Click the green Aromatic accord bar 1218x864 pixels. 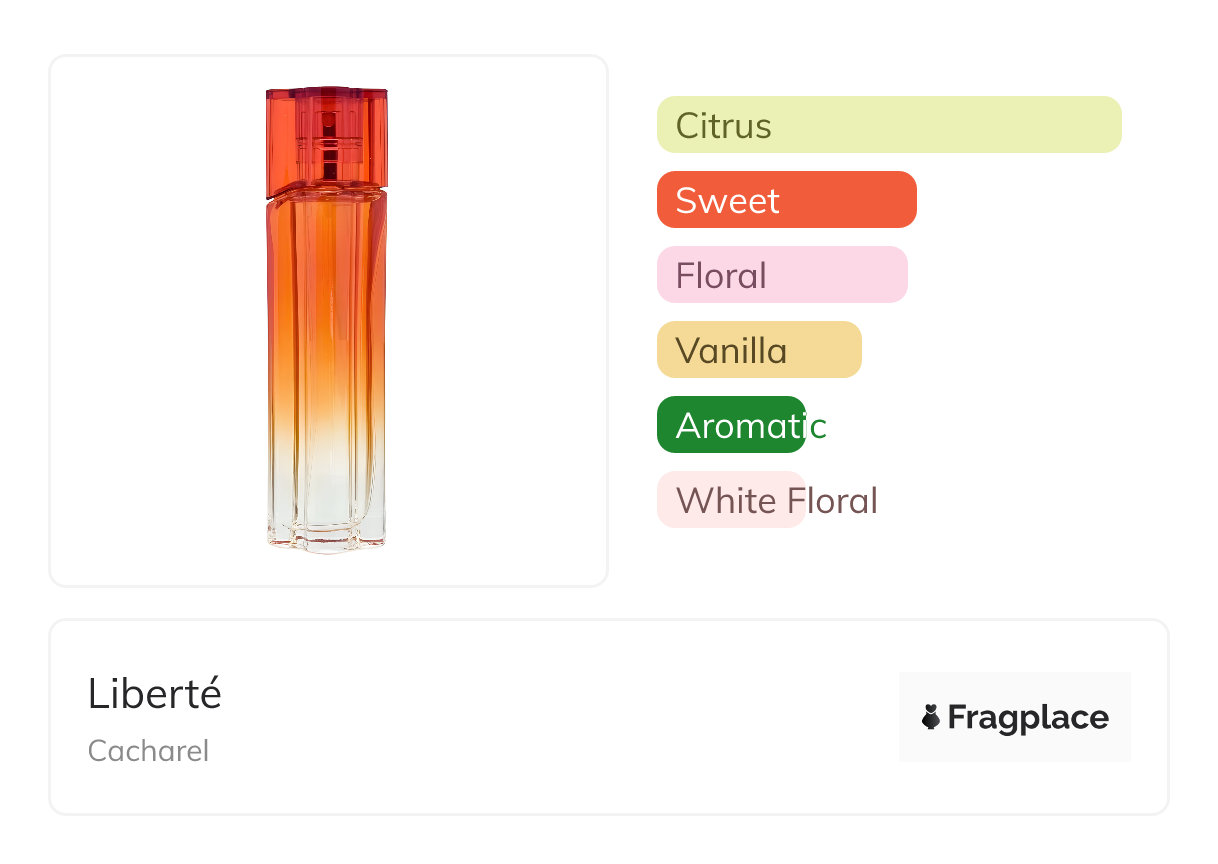[731, 425]
